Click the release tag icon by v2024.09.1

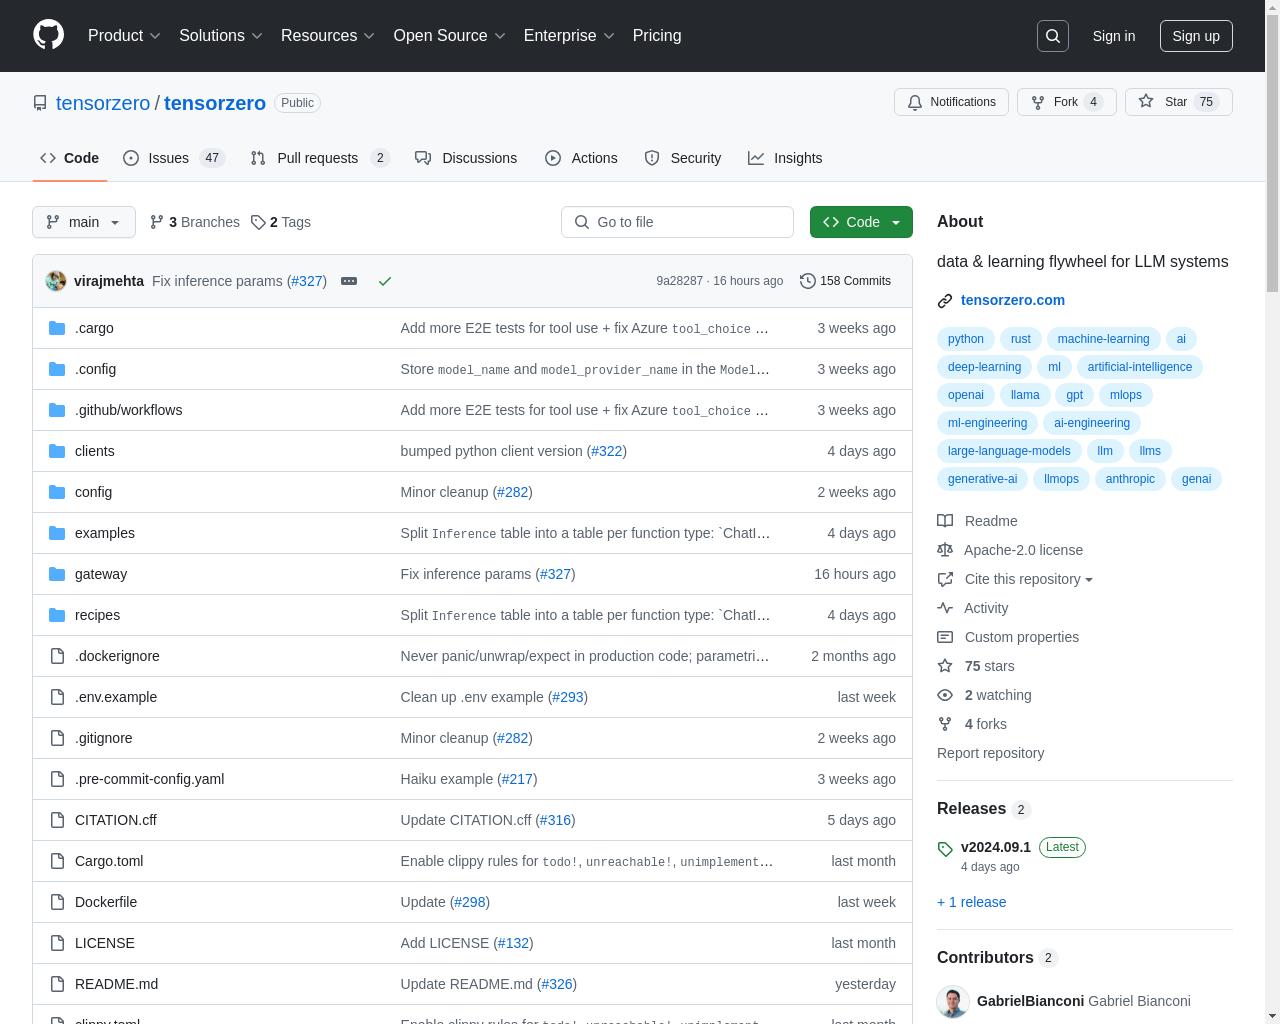pos(945,849)
